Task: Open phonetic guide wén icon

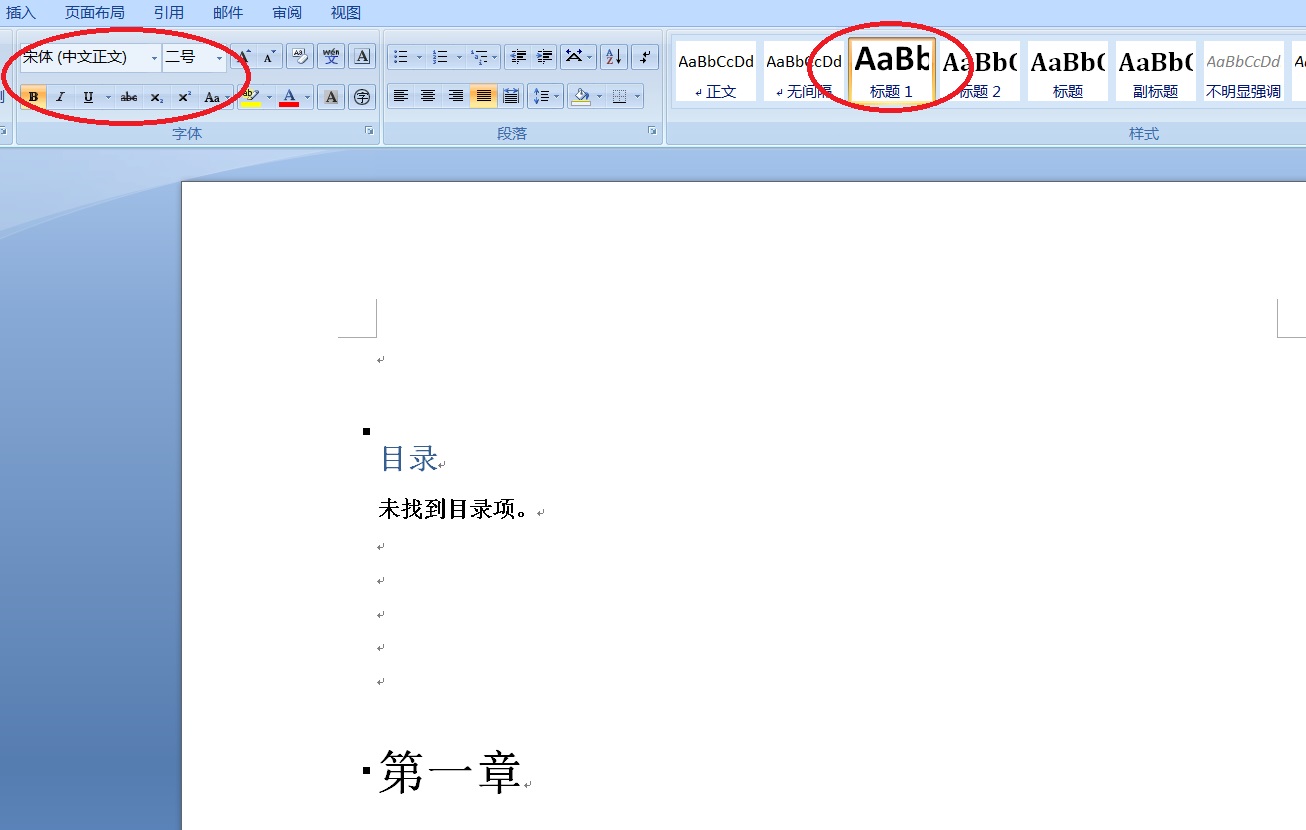Action: [x=332, y=57]
